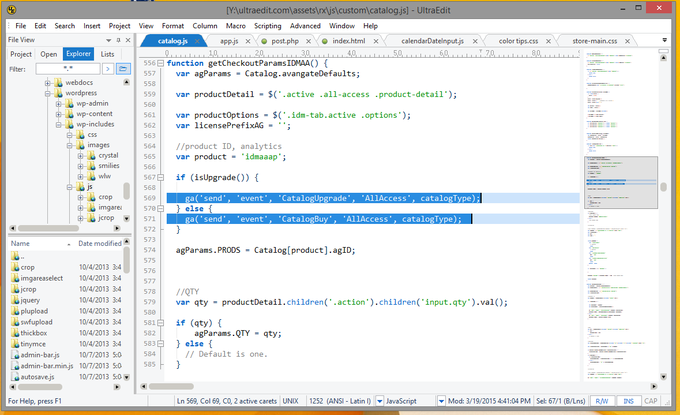680x415 pixels.
Task: Toggle the CAP caps lock indicator
Action: click(651, 401)
